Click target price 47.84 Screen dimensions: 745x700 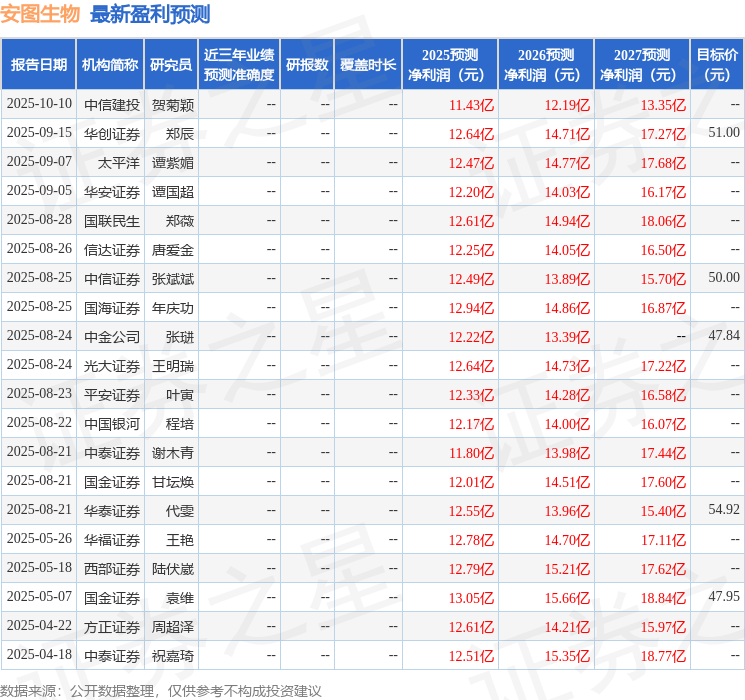724,336
